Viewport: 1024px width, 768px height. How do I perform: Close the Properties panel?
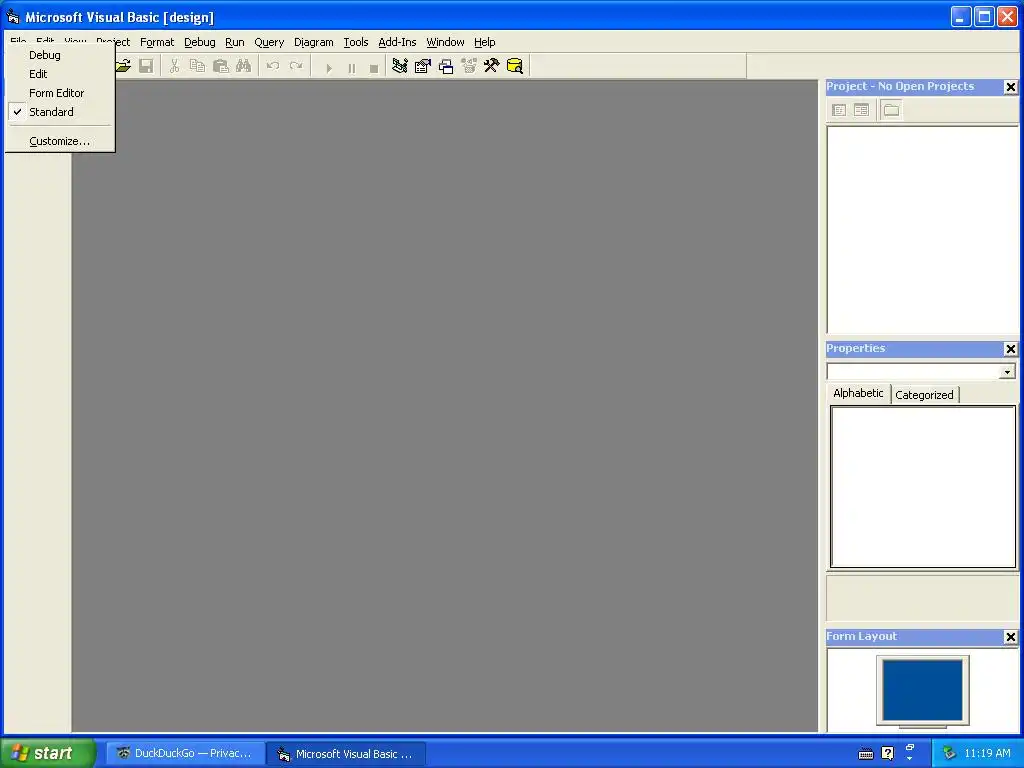click(x=1010, y=349)
